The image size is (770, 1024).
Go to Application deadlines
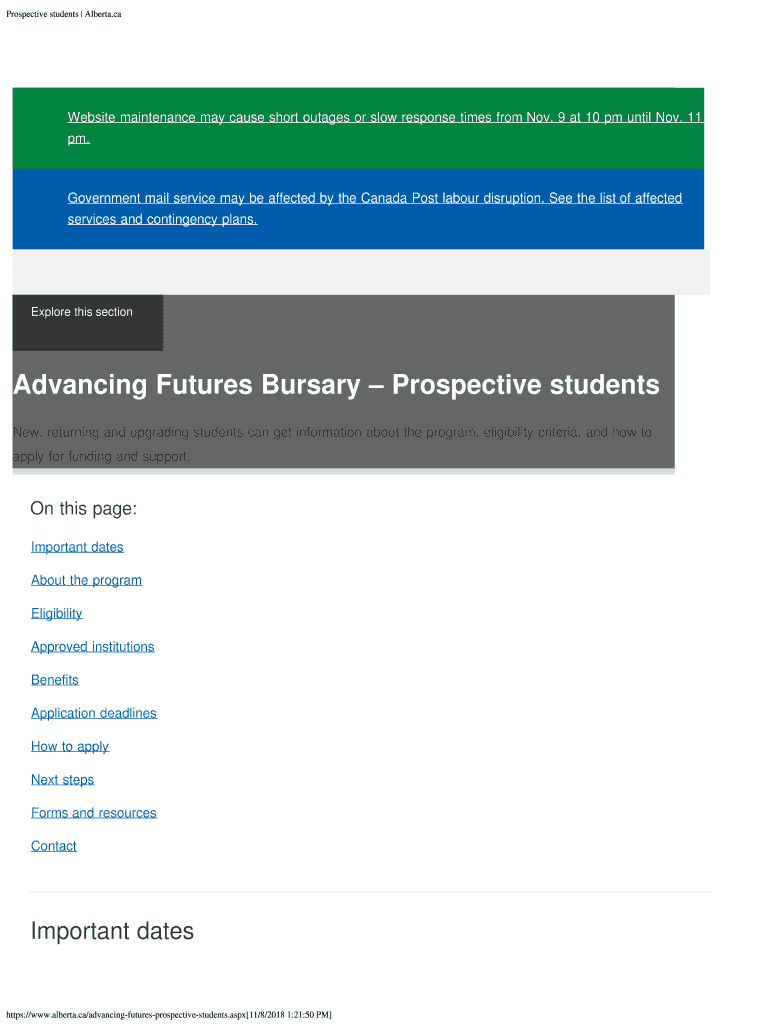click(93, 713)
